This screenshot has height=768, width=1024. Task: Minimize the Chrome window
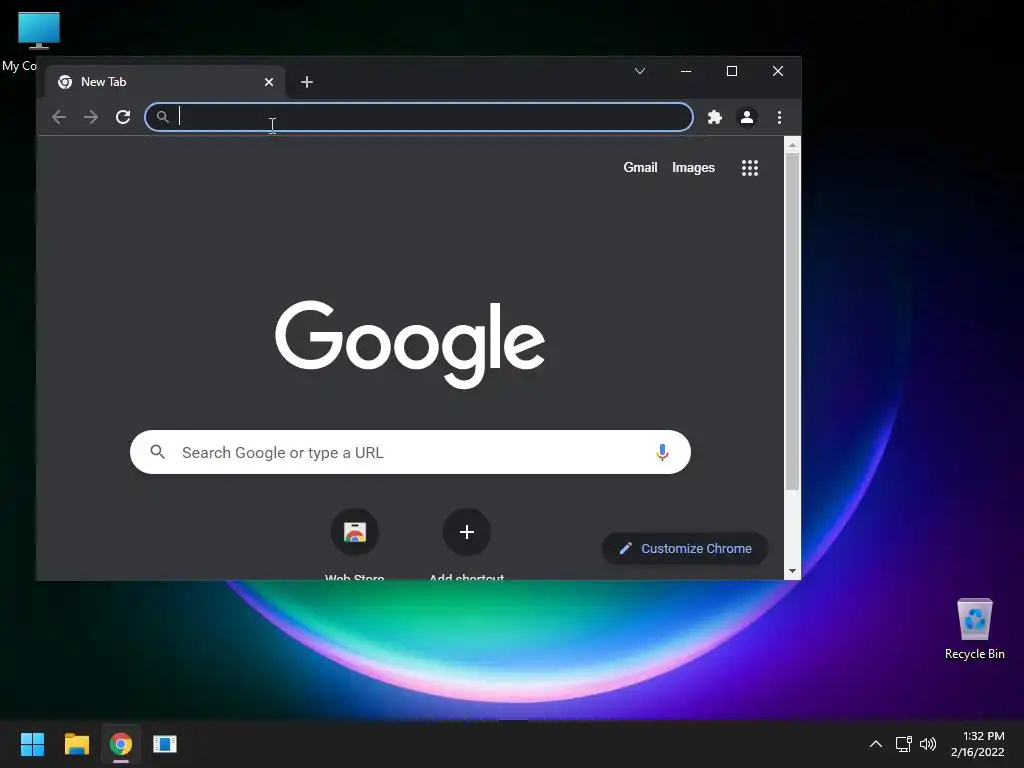(x=686, y=71)
